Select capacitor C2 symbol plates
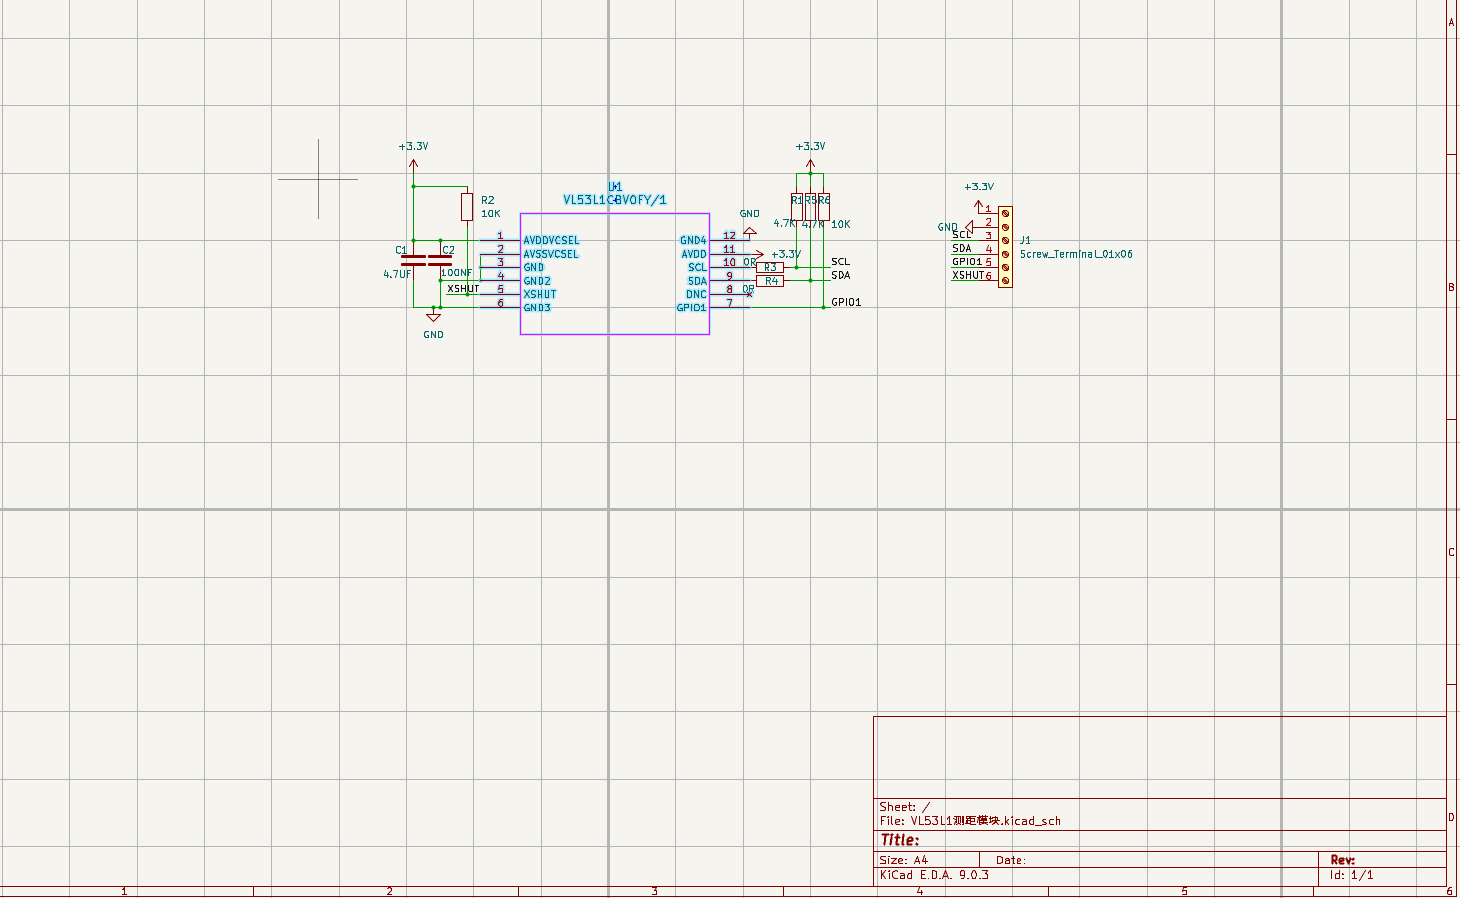The width and height of the screenshot is (1460, 898). click(x=439, y=260)
